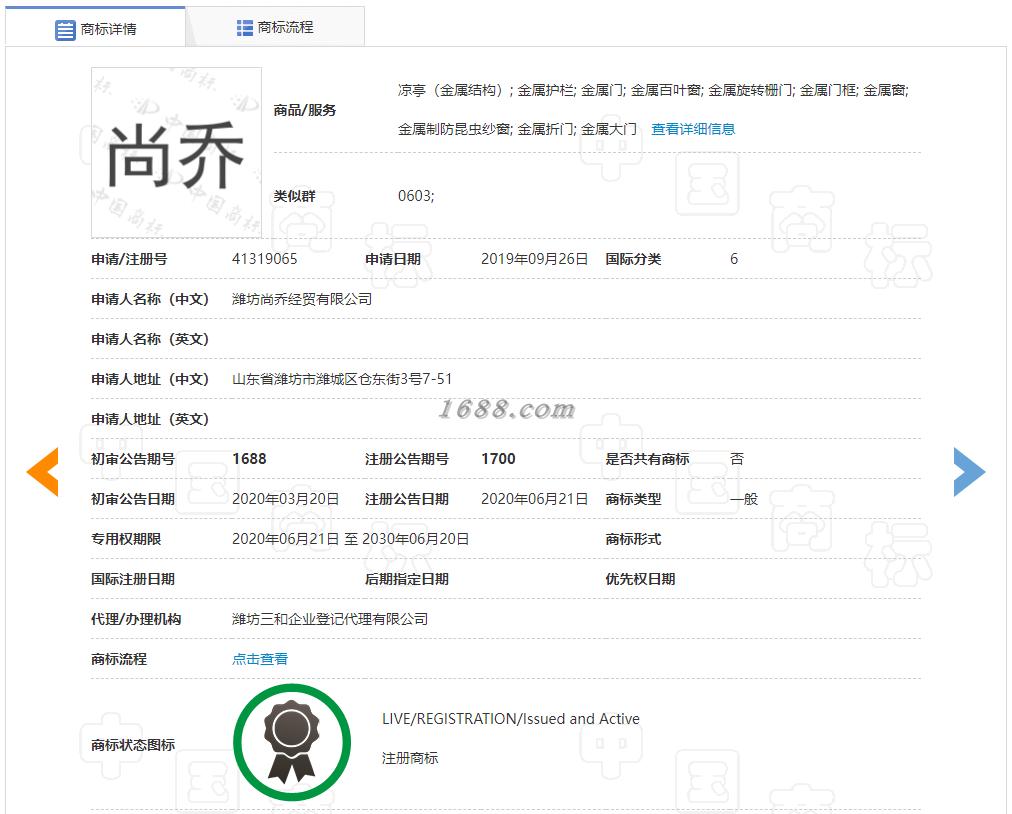1012x814 pixels.
Task: Click the registered trademark status badge icon
Action: pyautogui.click(x=292, y=742)
